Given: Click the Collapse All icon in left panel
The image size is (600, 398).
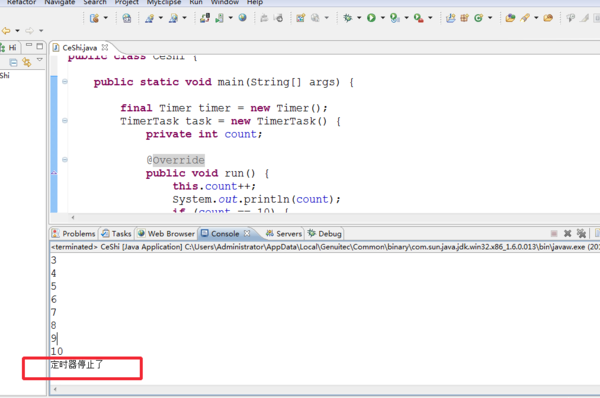Looking at the screenshot, I should 13,62.
